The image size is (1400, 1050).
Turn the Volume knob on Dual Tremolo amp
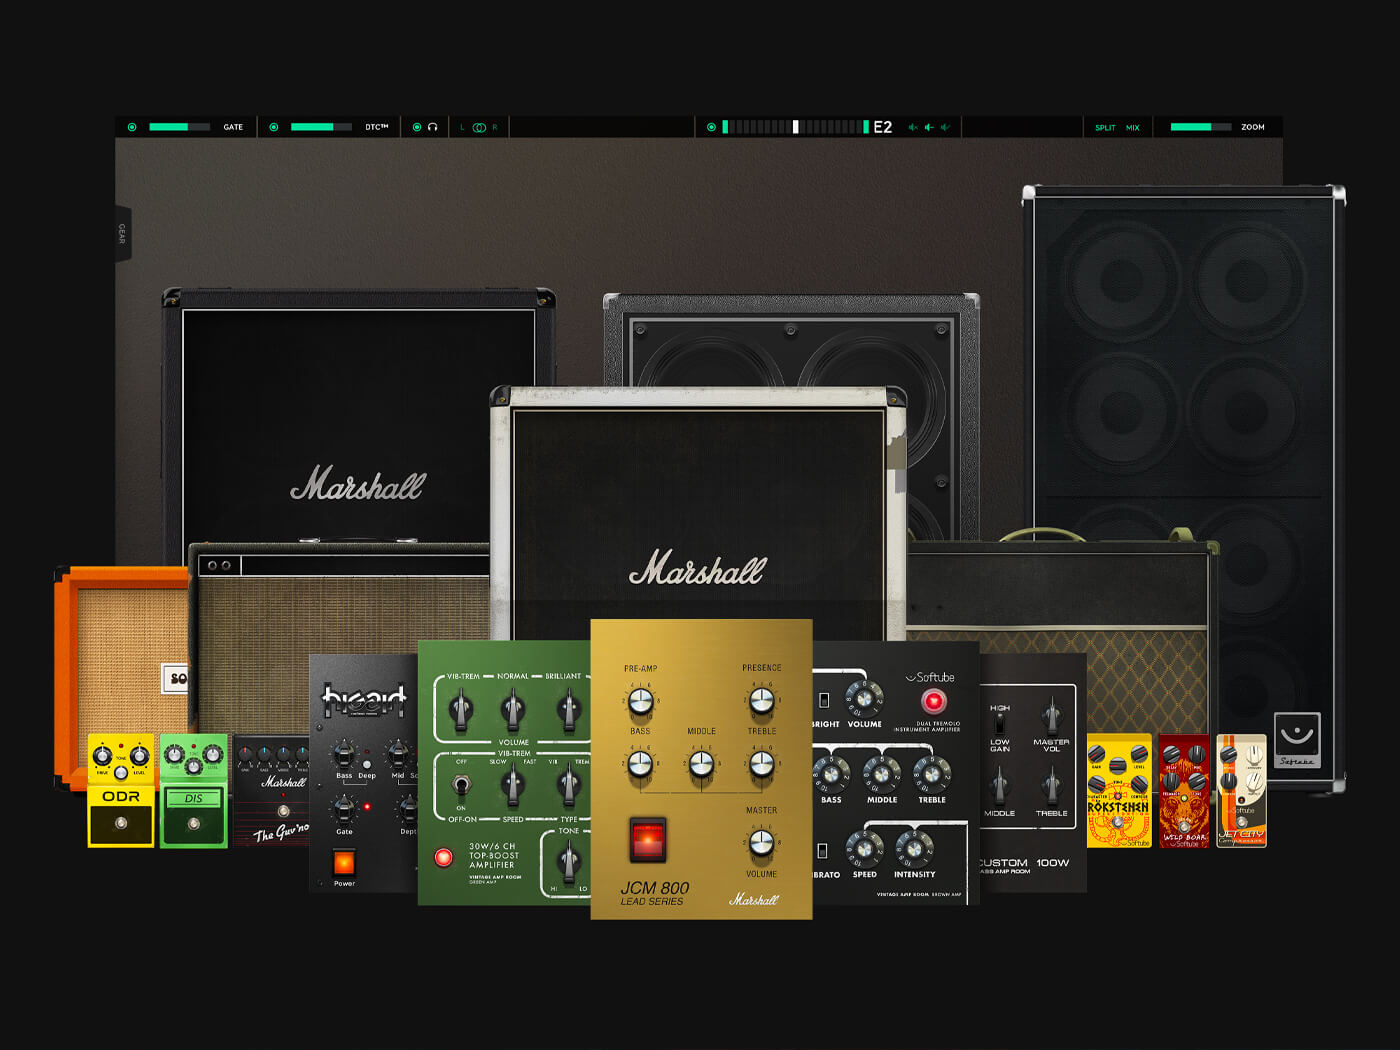click(864, 698)
